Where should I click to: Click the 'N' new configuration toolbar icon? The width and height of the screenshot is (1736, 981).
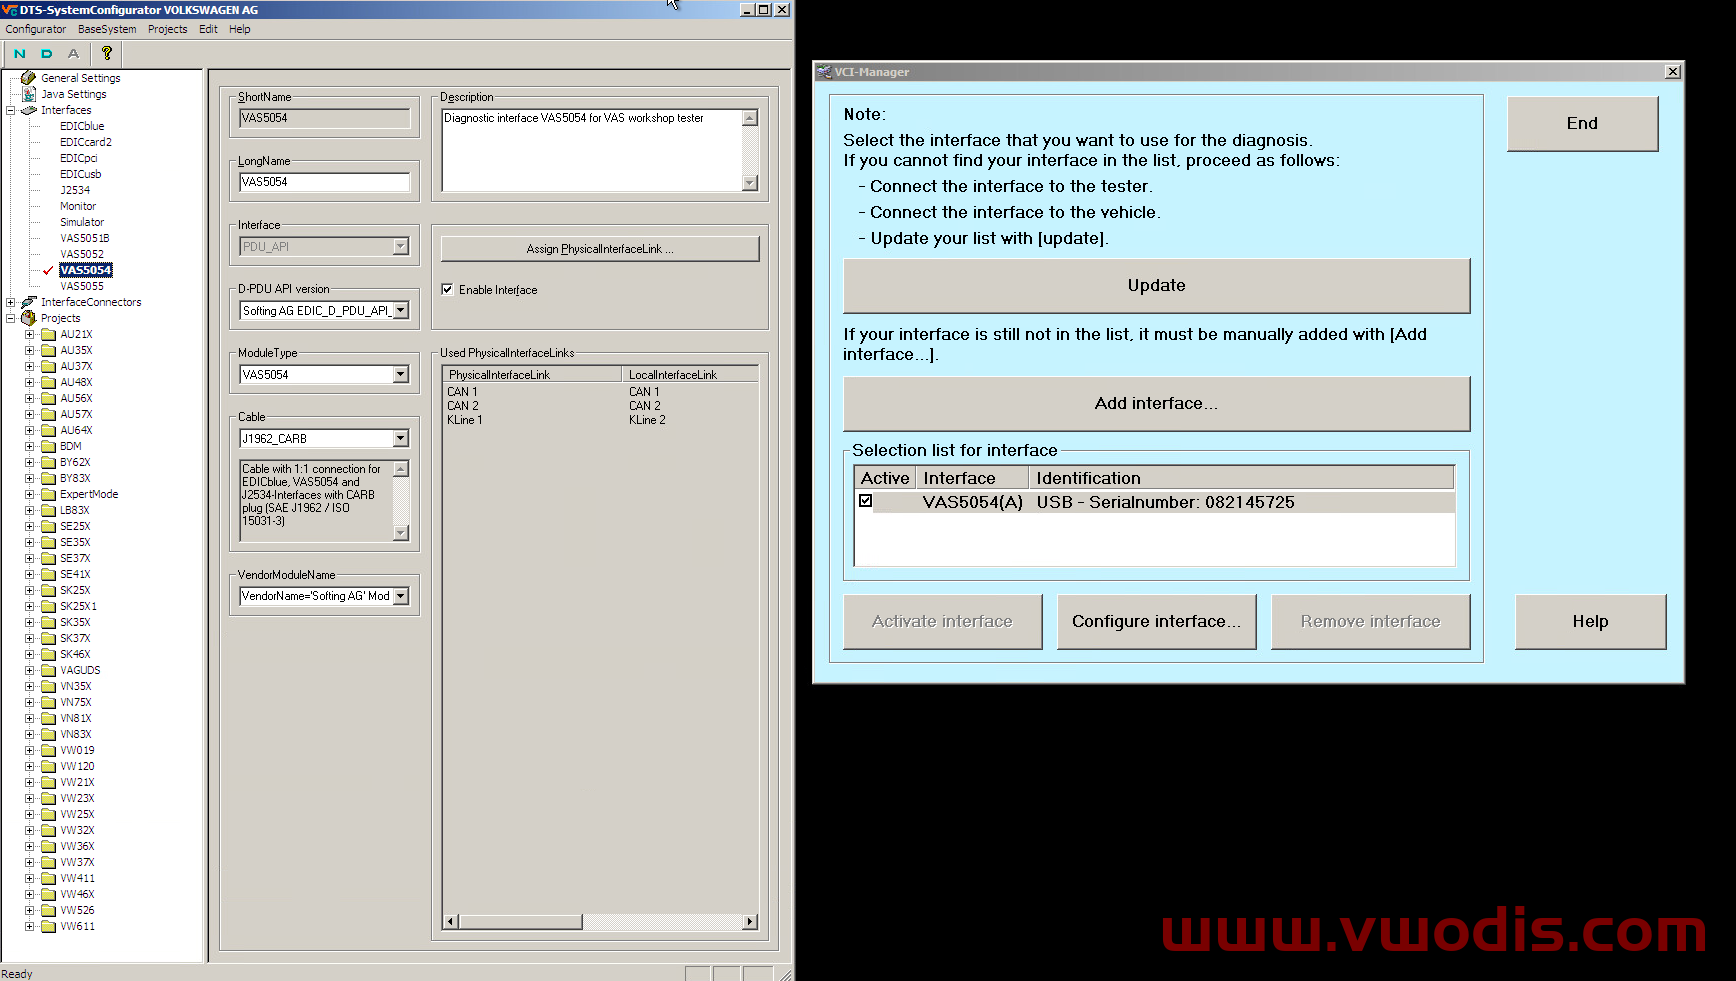[x=18, y=54]
